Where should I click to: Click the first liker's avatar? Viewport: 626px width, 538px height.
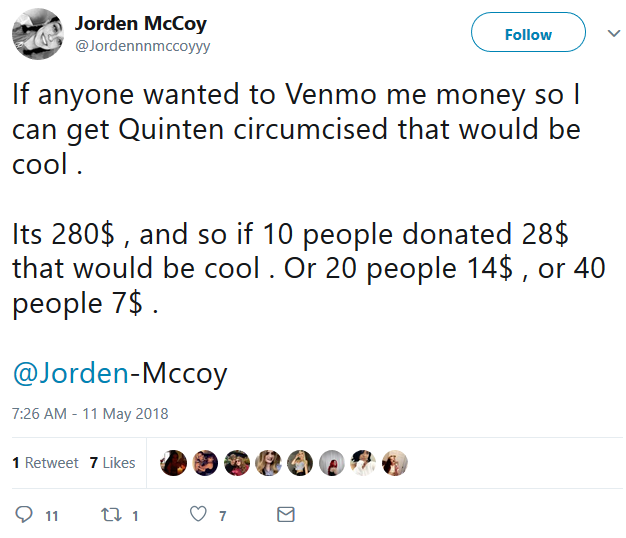pyautogui.click(x=173, y=463)
